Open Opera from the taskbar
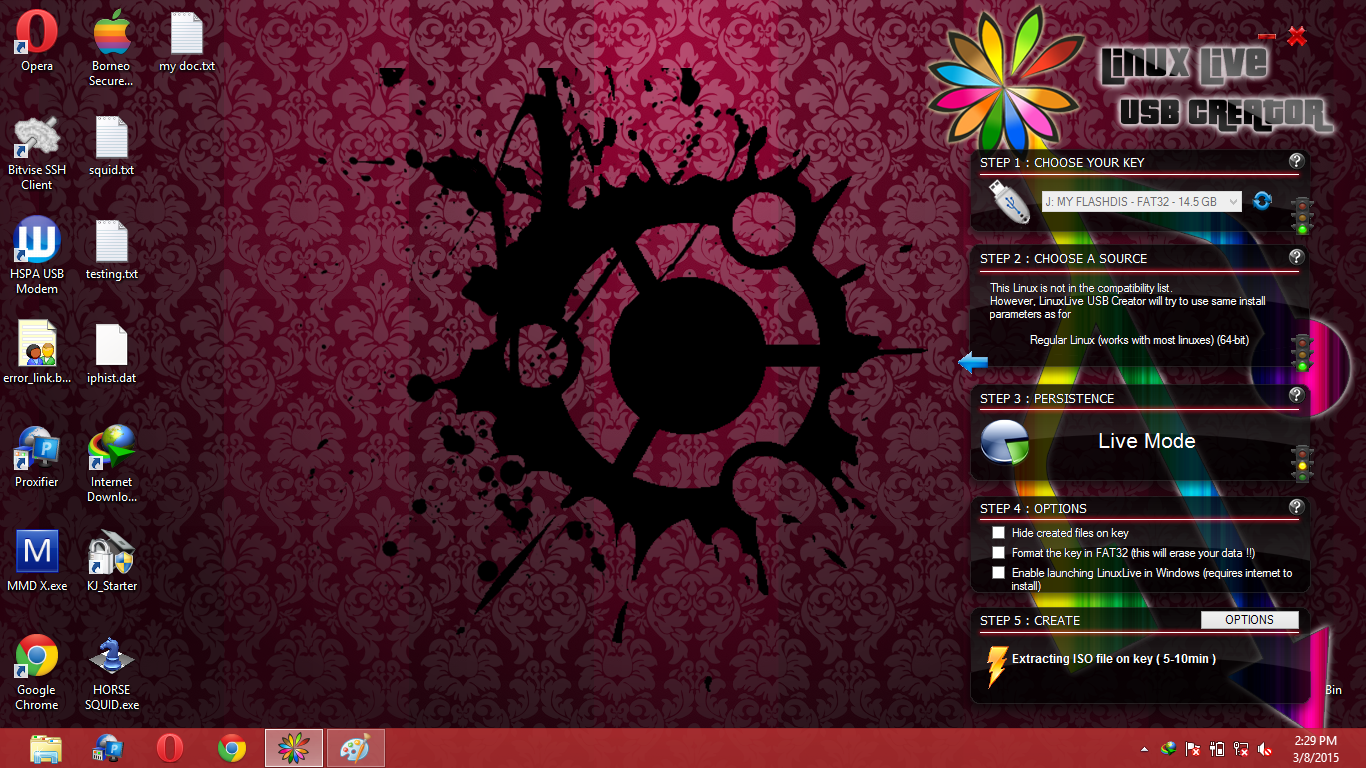Viewport: 1366px width, 768px height. click(x=170, y=748)
